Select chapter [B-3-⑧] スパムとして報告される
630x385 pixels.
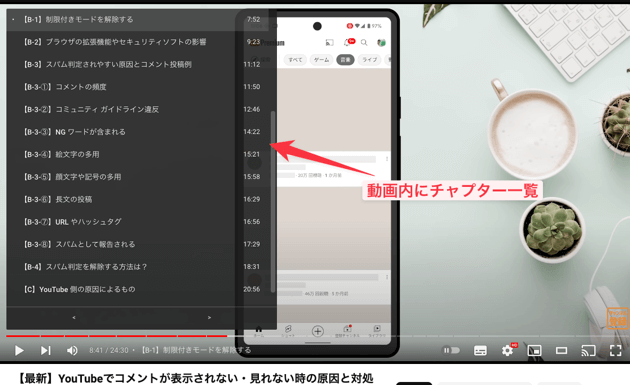click(x=137, y=244)
